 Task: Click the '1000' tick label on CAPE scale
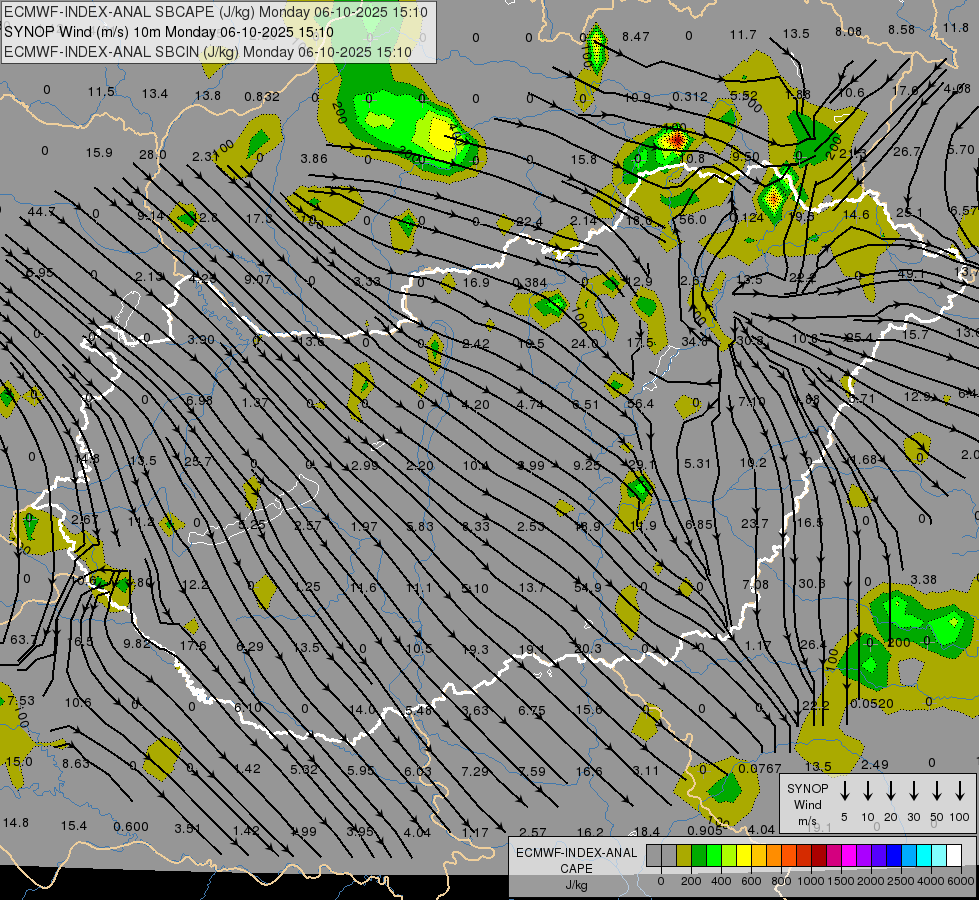[x=811, y=881]
